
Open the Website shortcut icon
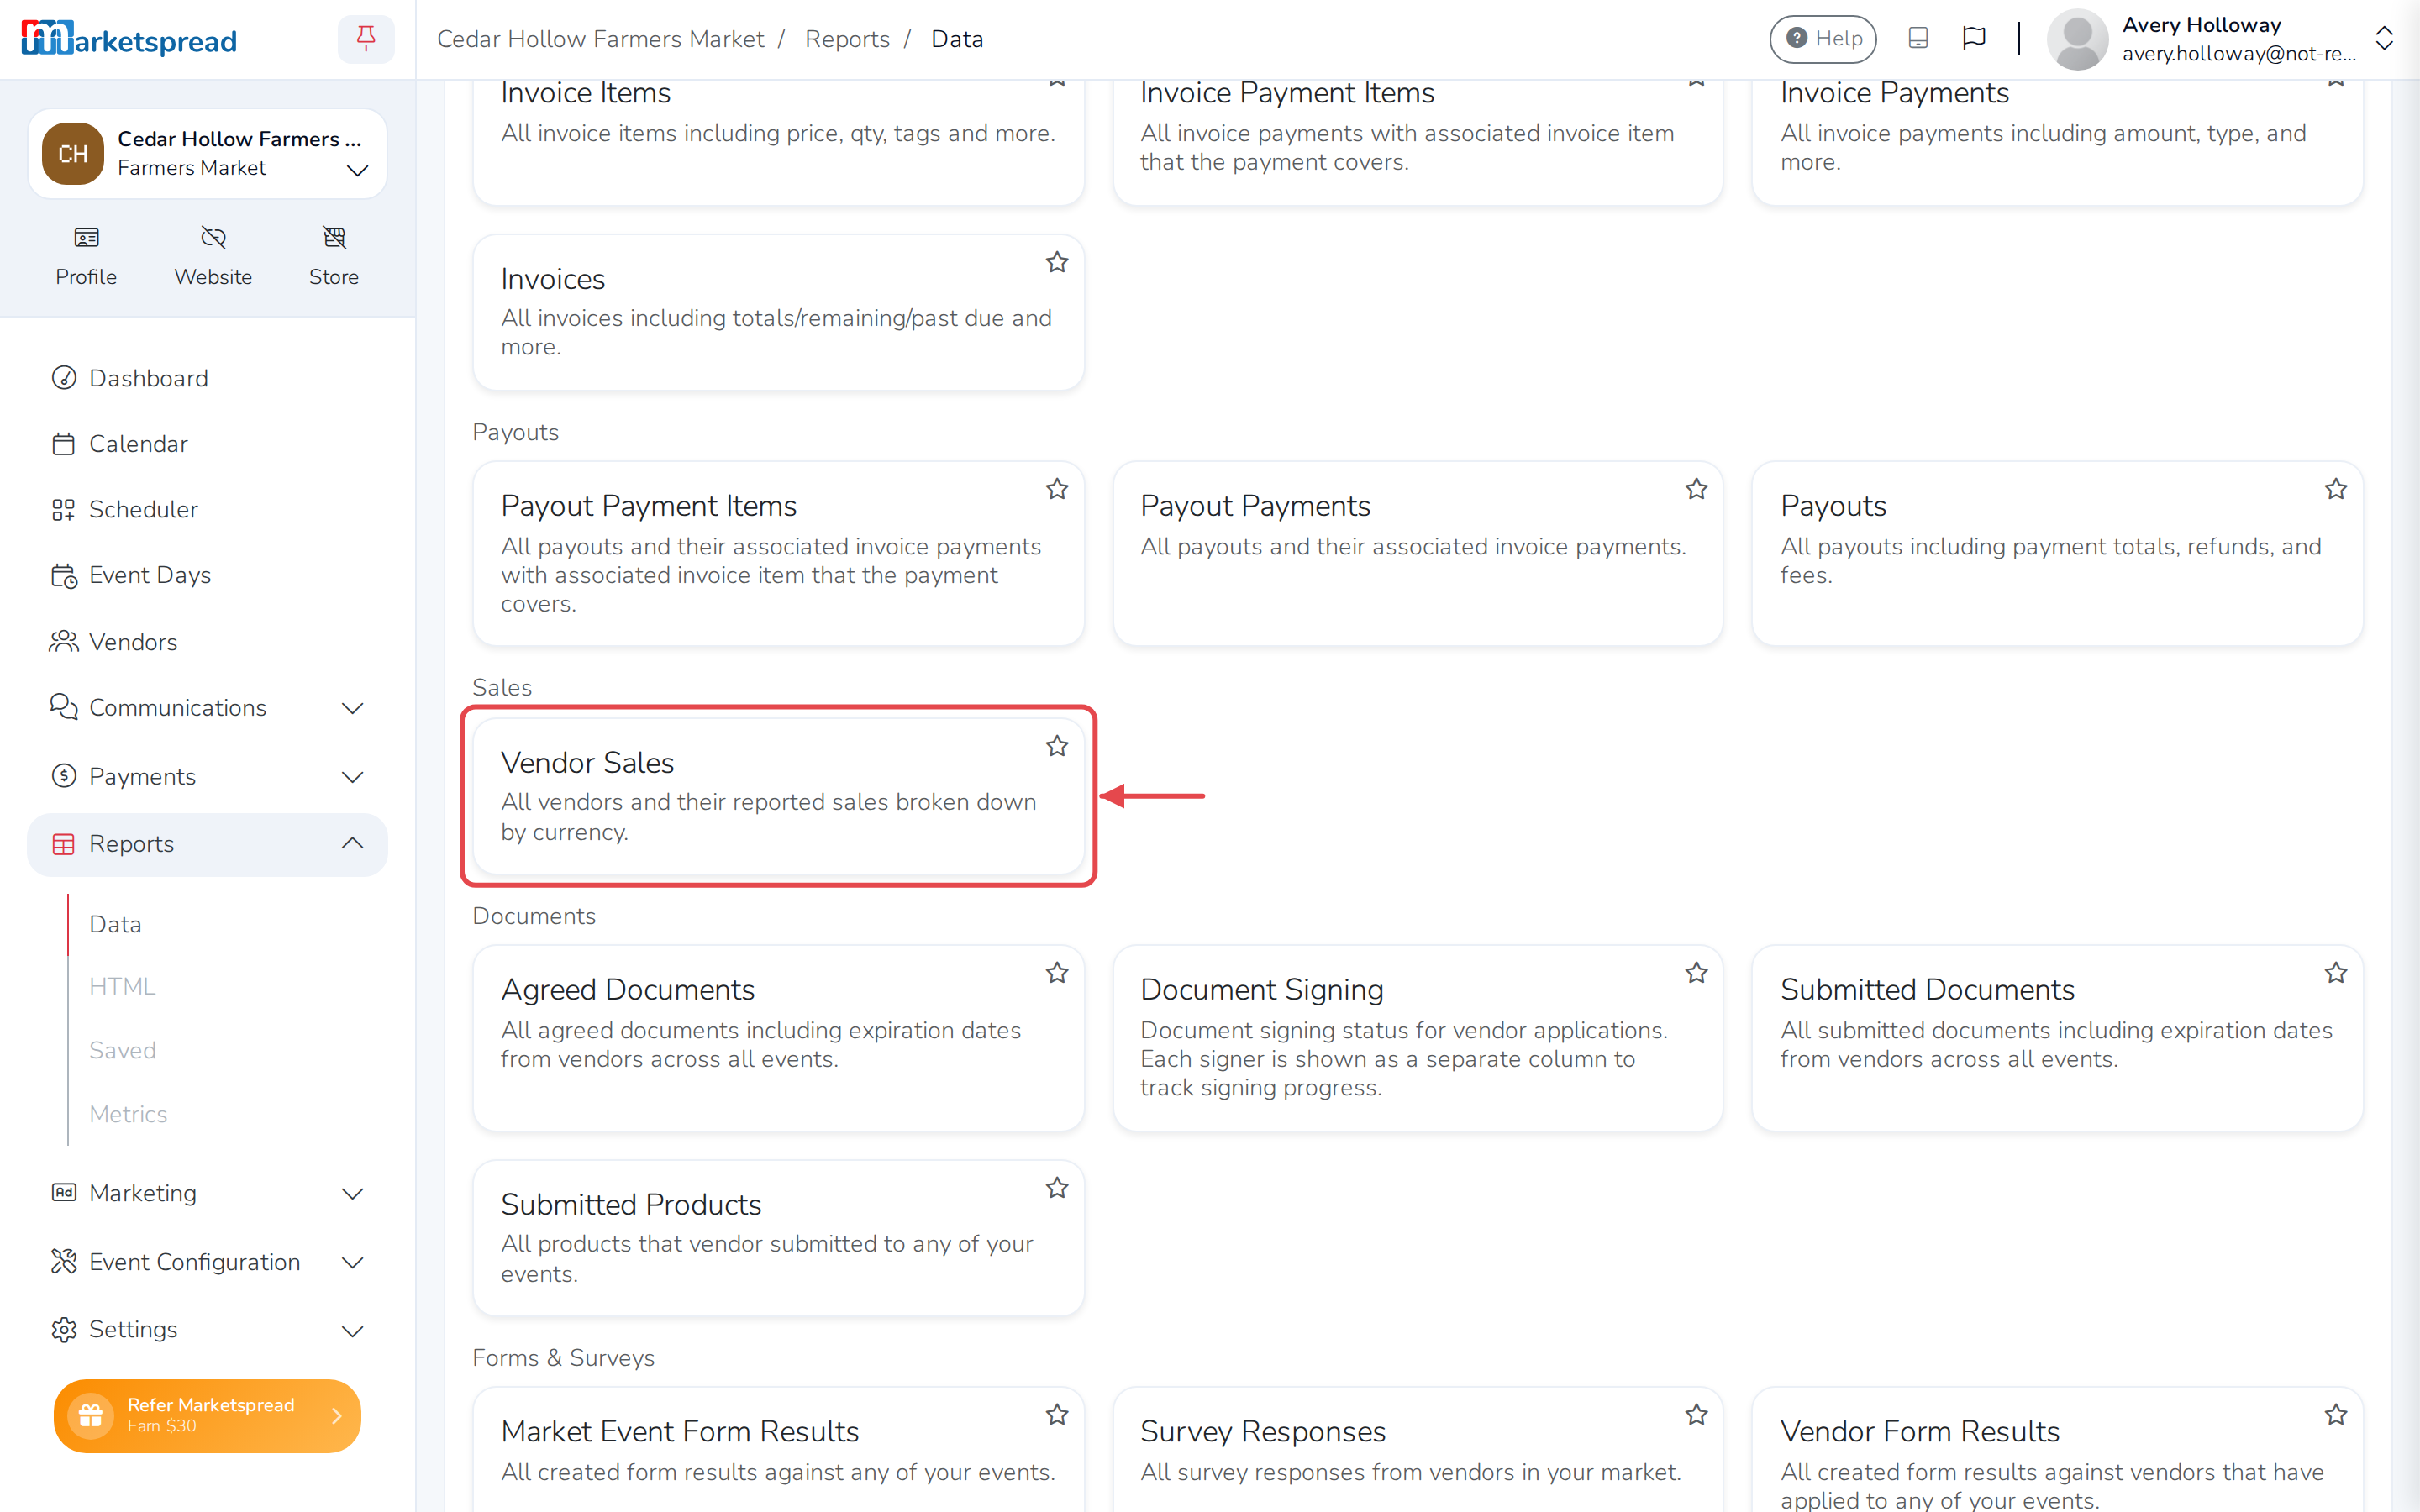click(x=213, y=238)
